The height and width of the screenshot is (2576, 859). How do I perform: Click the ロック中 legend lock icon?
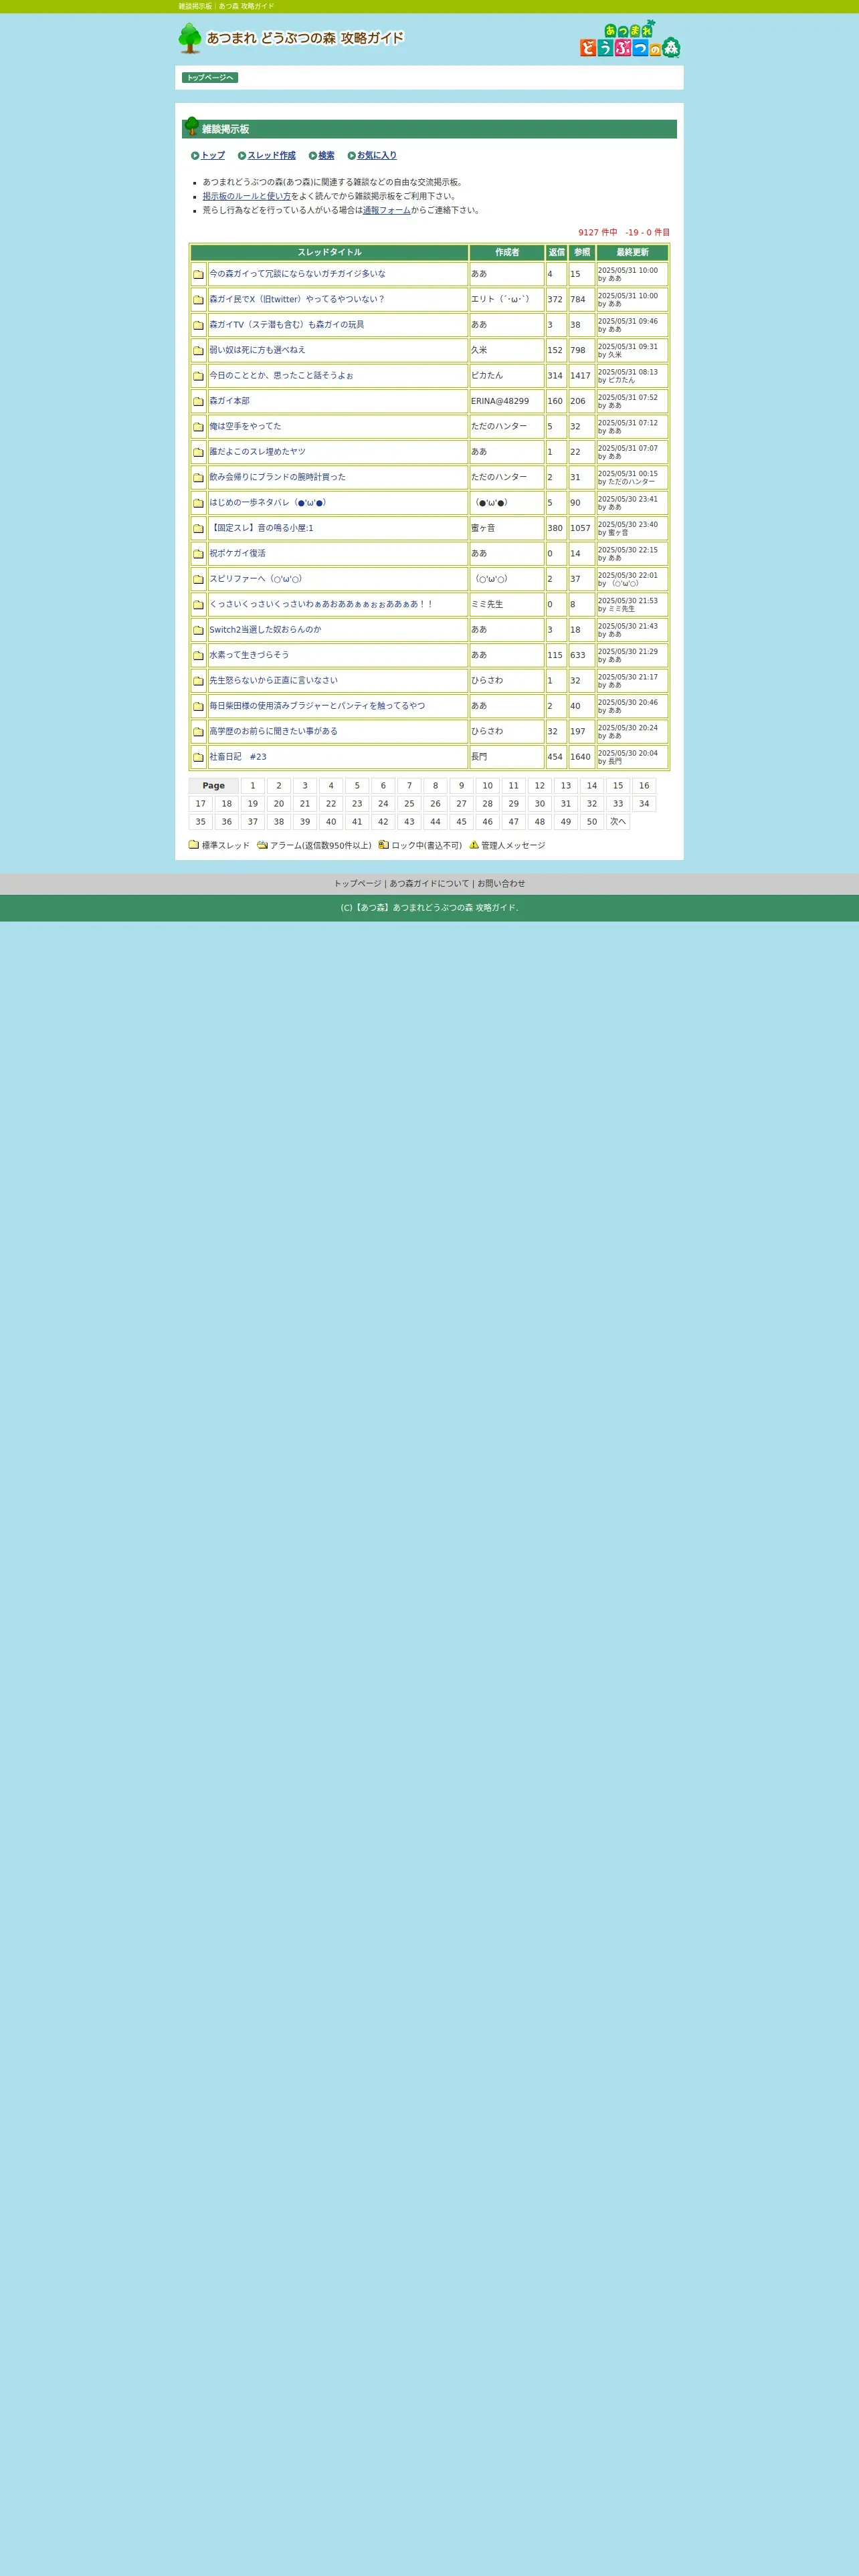pos(383,845)
